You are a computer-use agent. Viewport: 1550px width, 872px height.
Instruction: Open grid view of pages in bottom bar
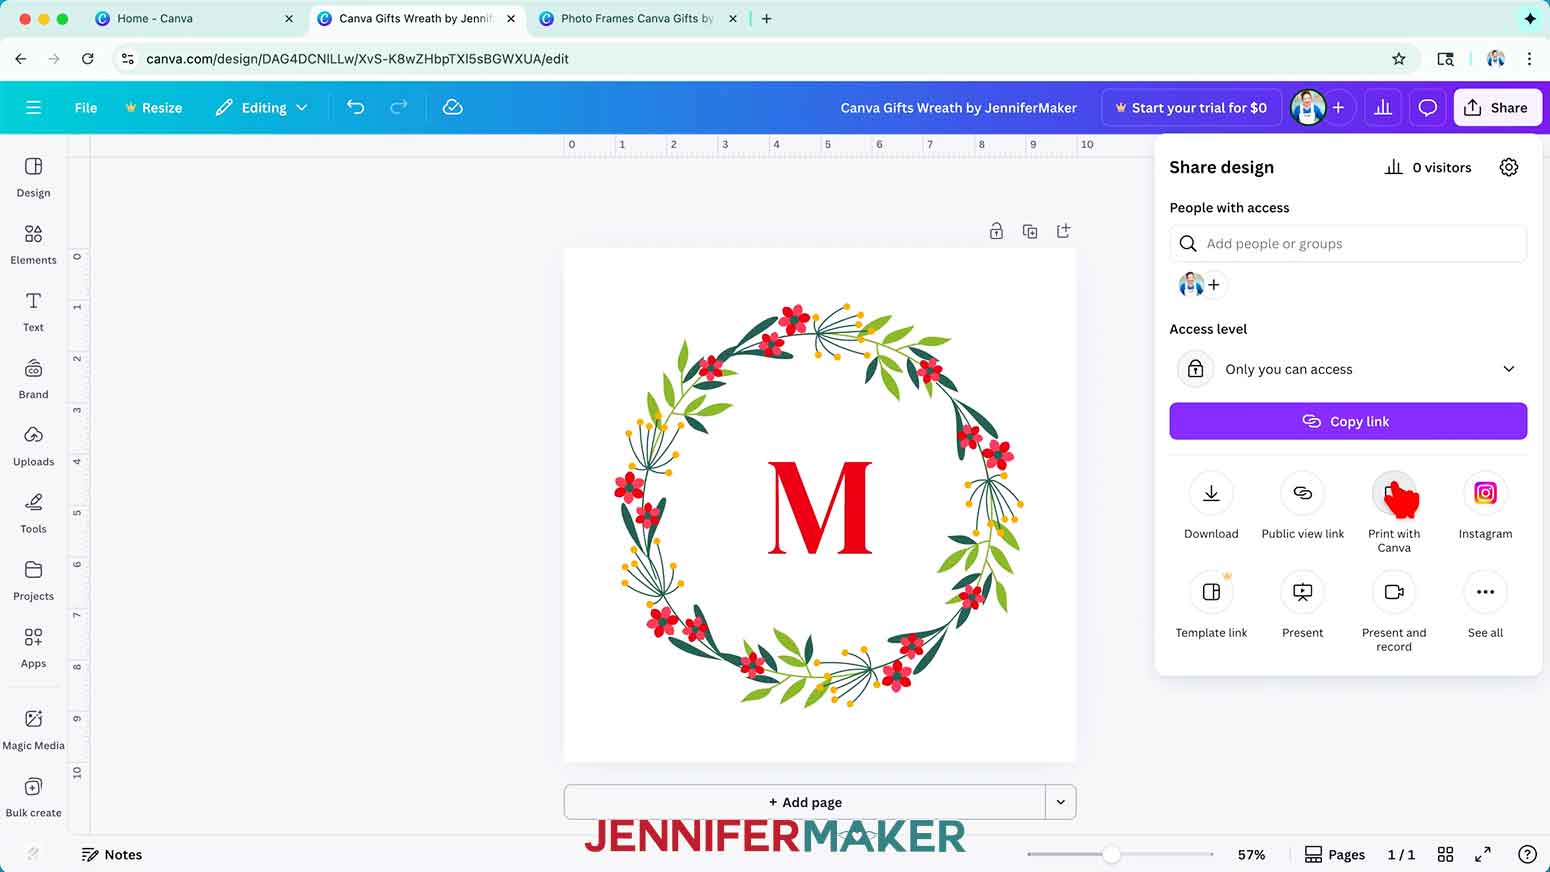coord(1445,854)
